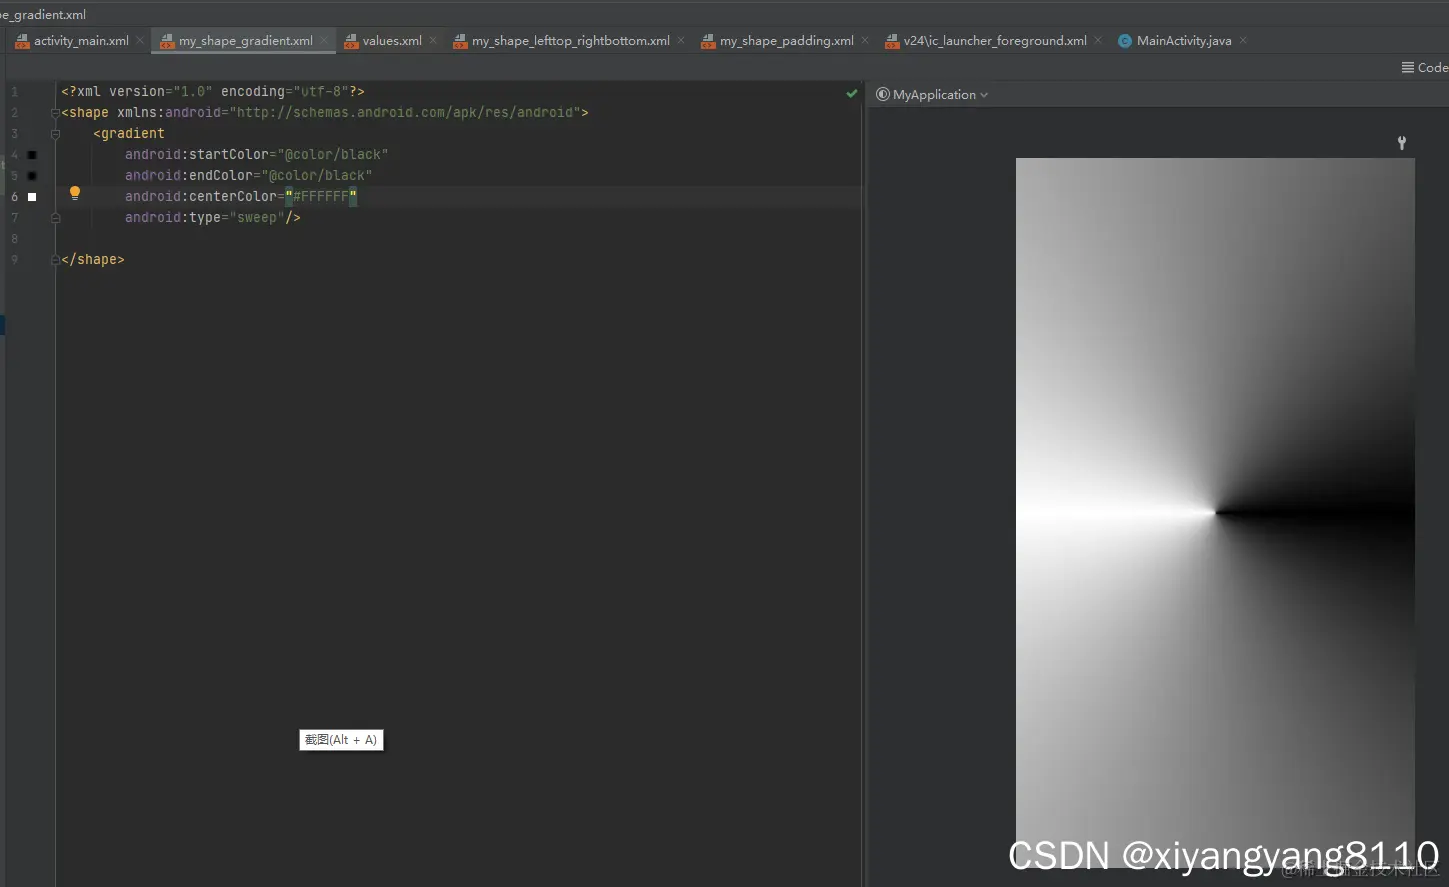Close the v24\ic_launcher_foreground.xml tab
Image resolution: width=1449 pixels, height=887 pixels.
point(1098,41)
